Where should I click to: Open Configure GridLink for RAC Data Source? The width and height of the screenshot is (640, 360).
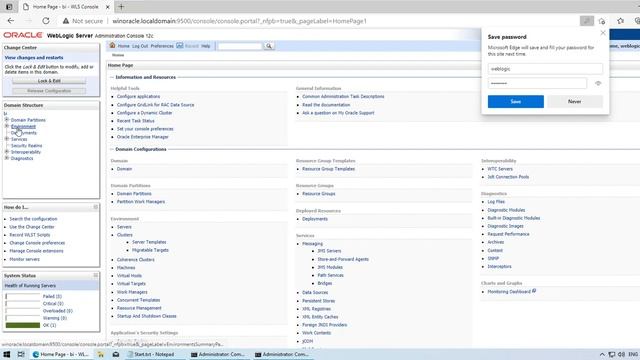tap(156, 105)
